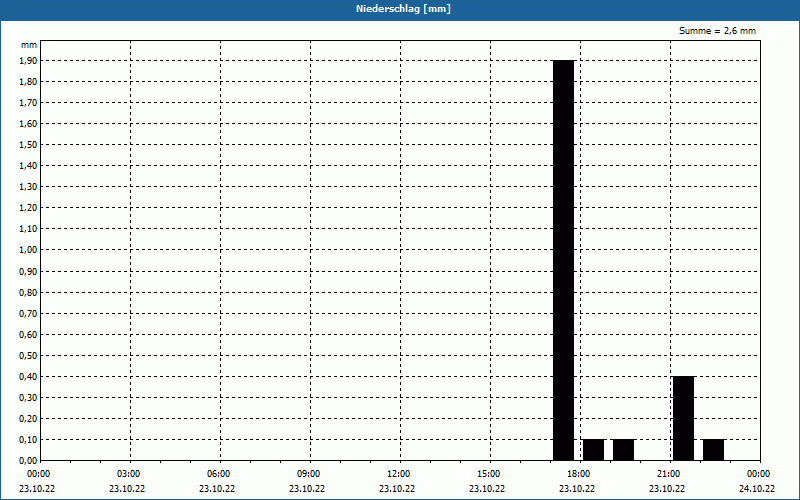
Task: Select the 24.10.22 date label
Action: point(757,489)
